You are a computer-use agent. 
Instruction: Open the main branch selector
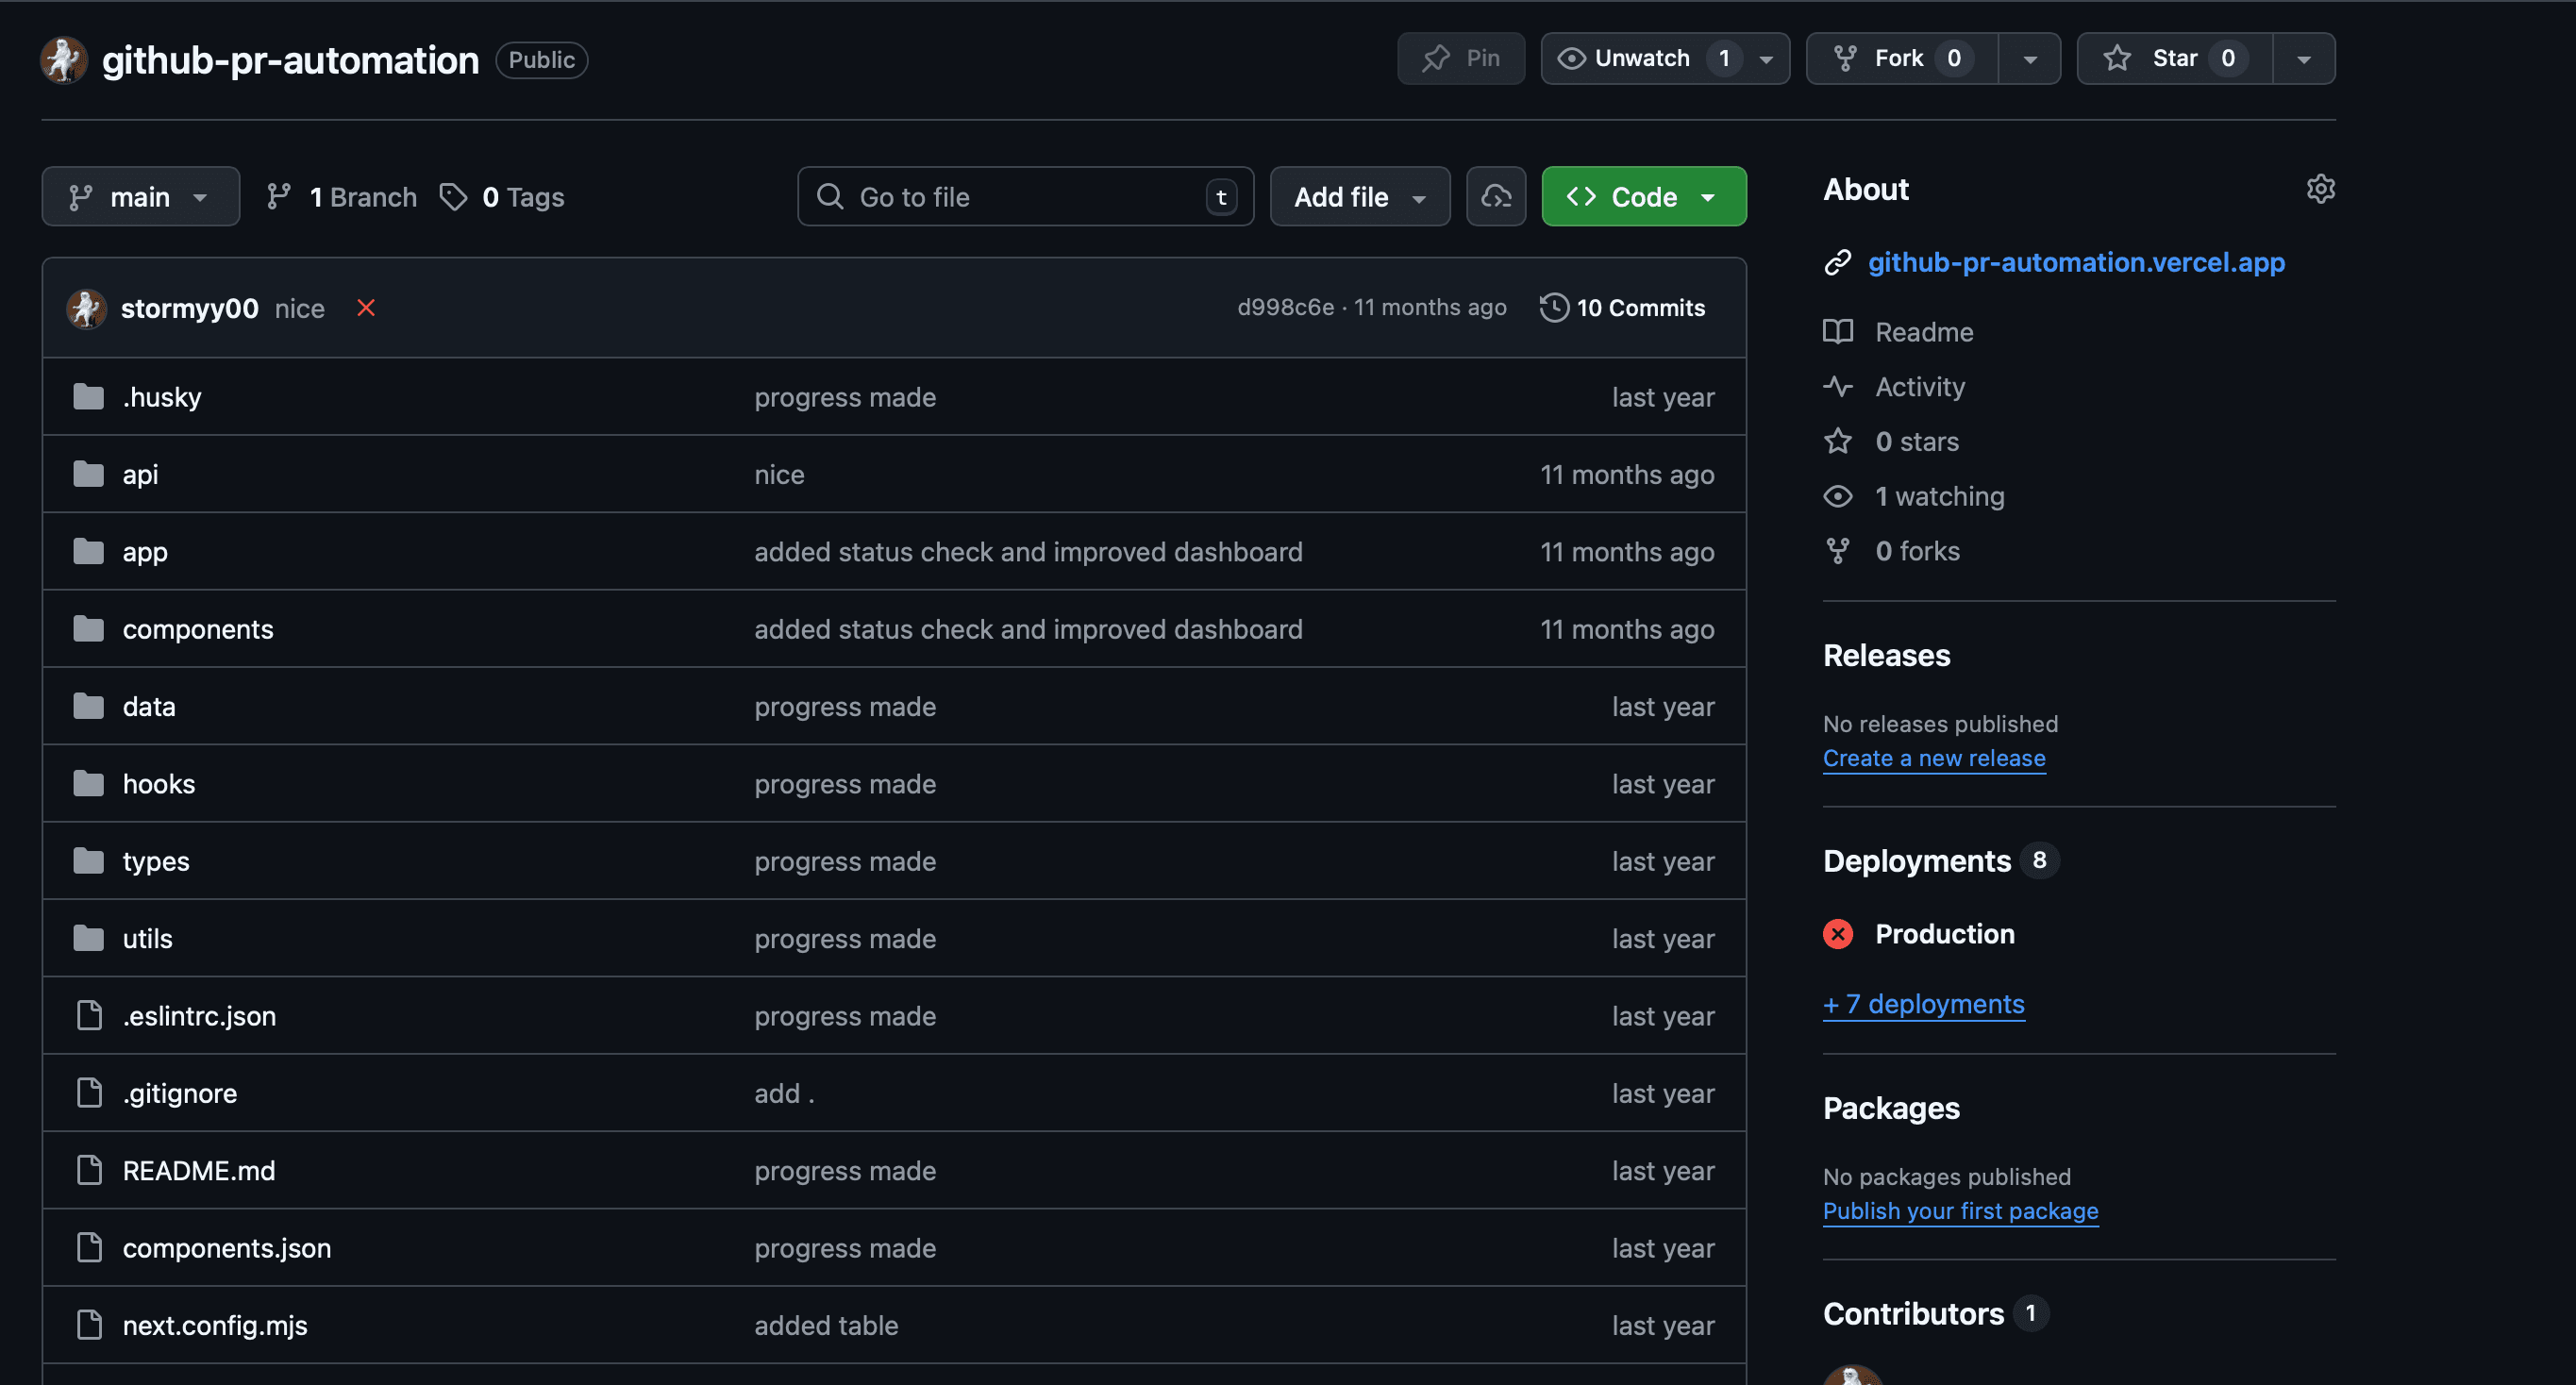140,196
